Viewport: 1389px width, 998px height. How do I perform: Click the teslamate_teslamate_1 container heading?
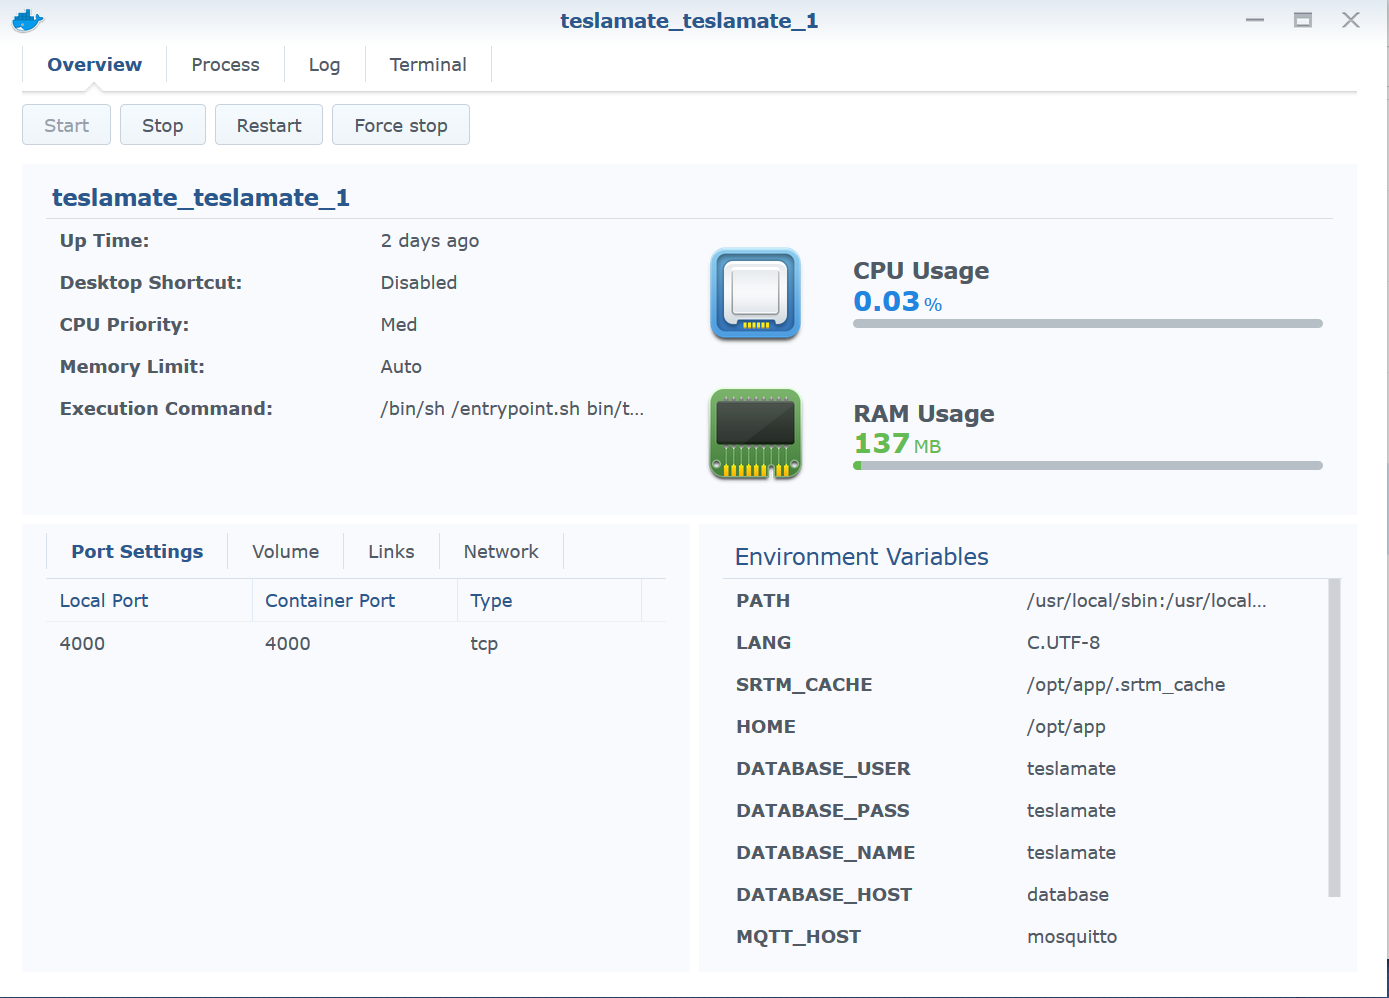[201, 198]
